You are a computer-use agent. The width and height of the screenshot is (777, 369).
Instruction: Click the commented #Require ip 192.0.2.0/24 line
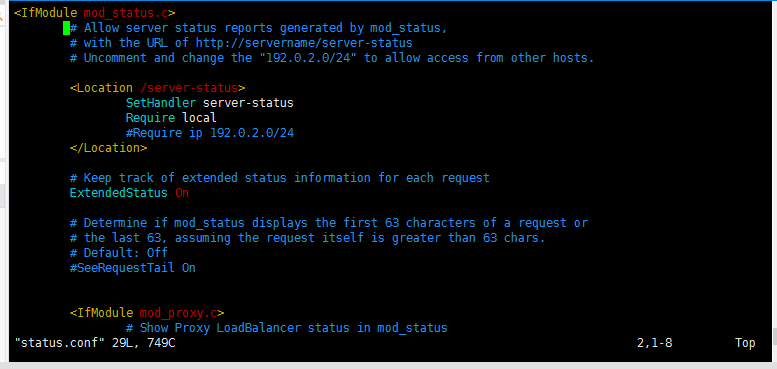[210, 133]
